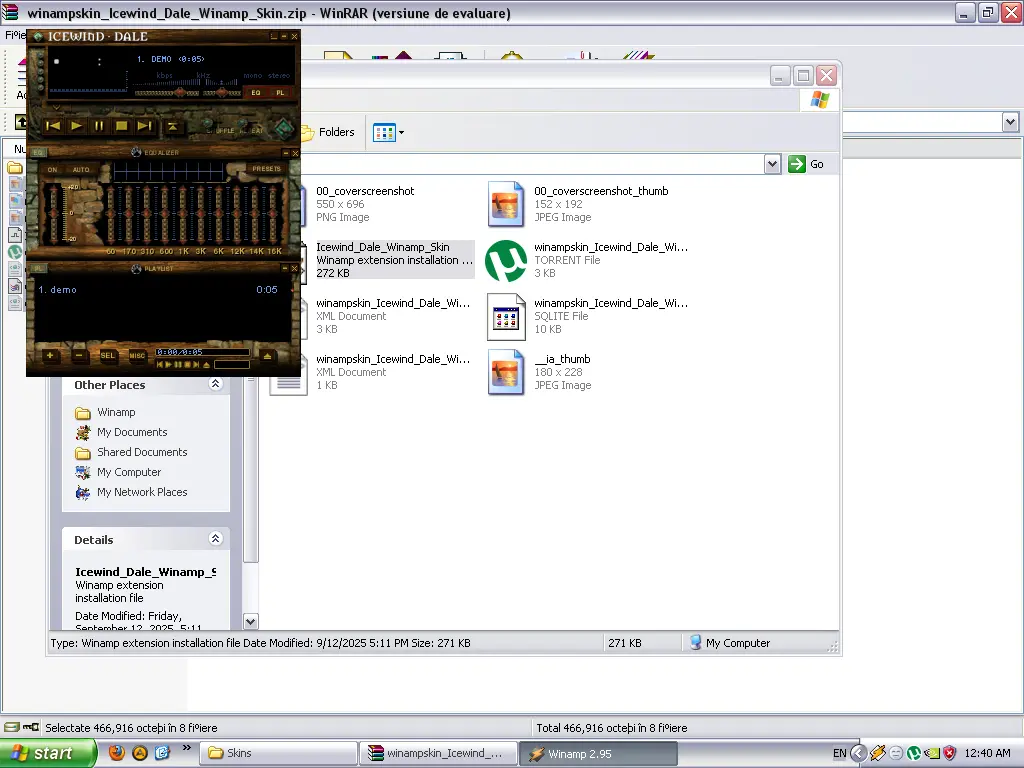This screenshot has width=1024, height=768.
Task: Switch to Skins taskbar window
Action: [277, 753]
